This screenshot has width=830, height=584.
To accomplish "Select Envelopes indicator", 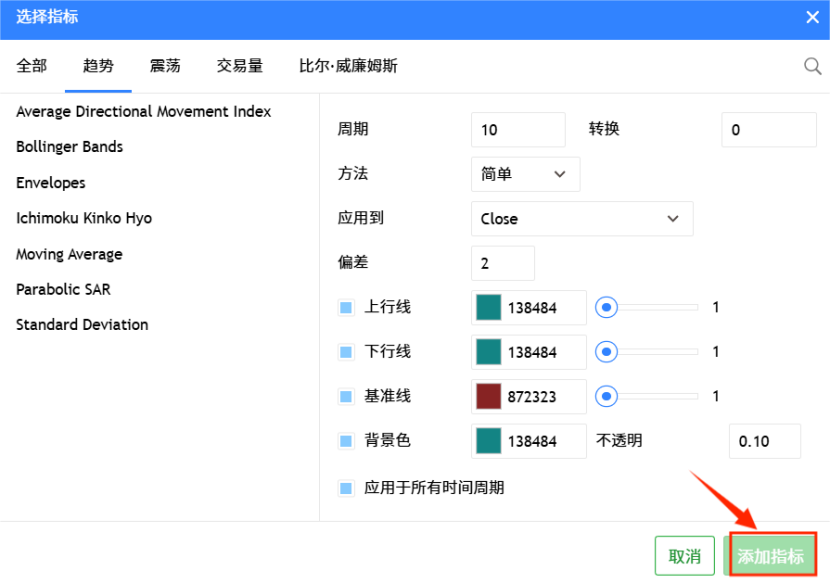I will (x=51, y=183).
